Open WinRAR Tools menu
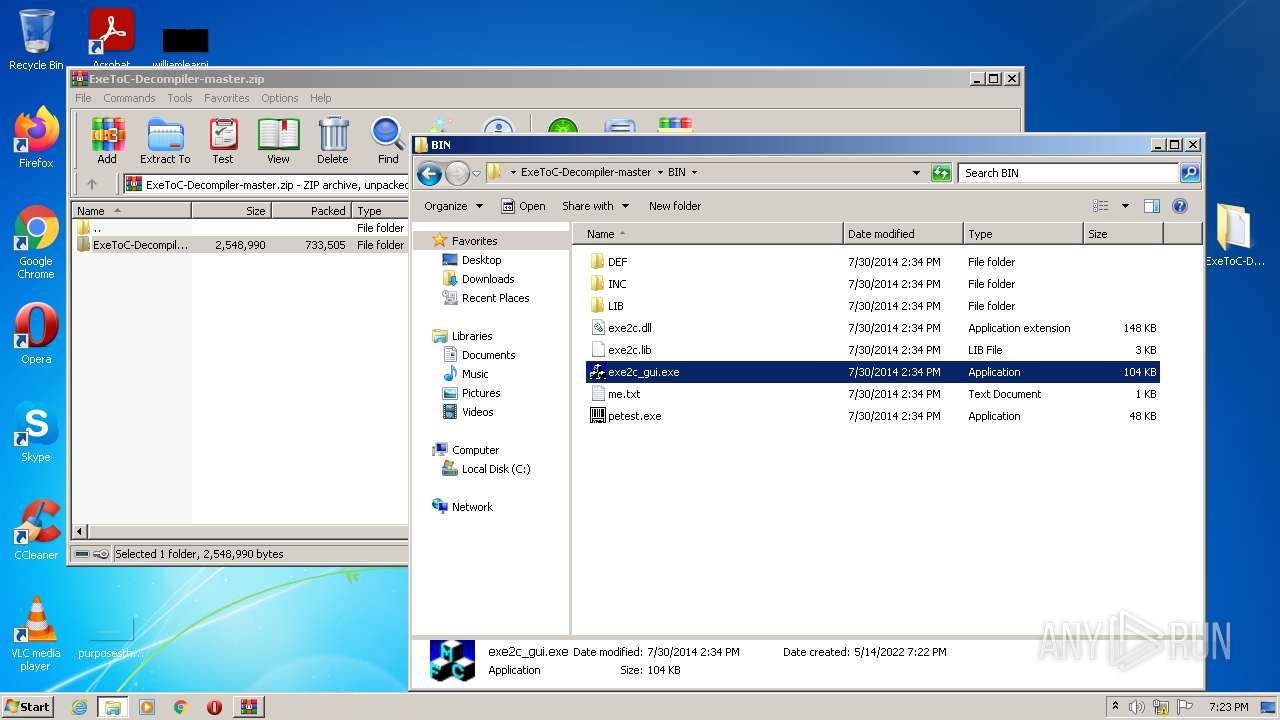 coord(180,98)
